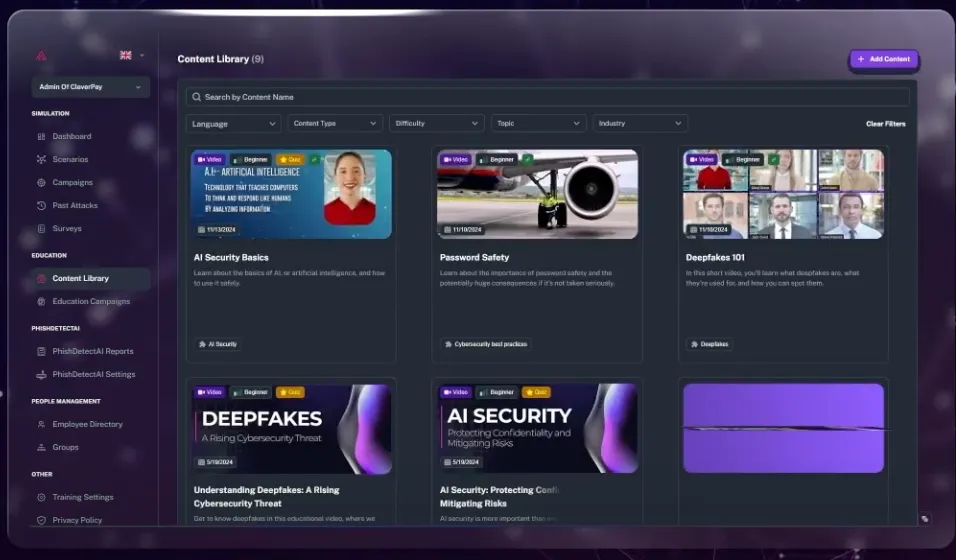Click the Privacy Policy shield icon

tap(41, 520)
